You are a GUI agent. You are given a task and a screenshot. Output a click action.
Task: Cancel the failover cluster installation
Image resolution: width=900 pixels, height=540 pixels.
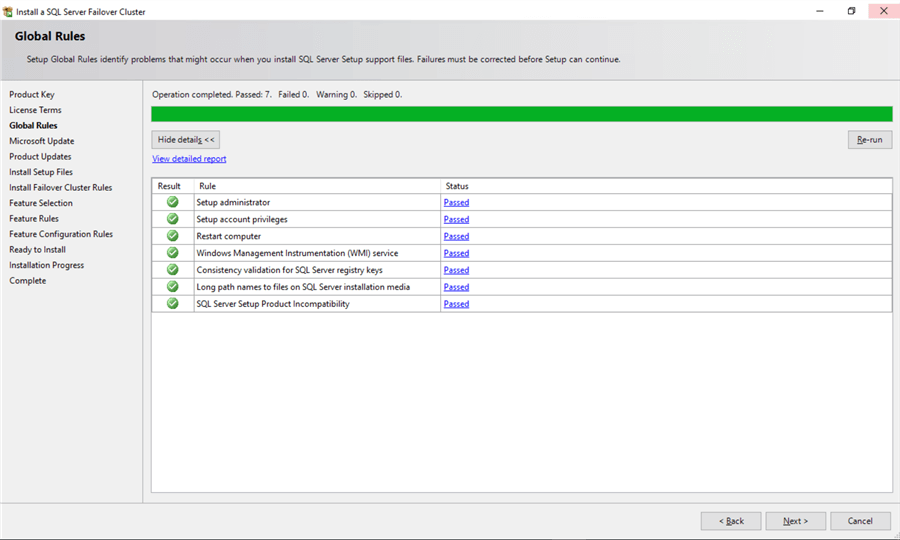[x=860, y=521]
